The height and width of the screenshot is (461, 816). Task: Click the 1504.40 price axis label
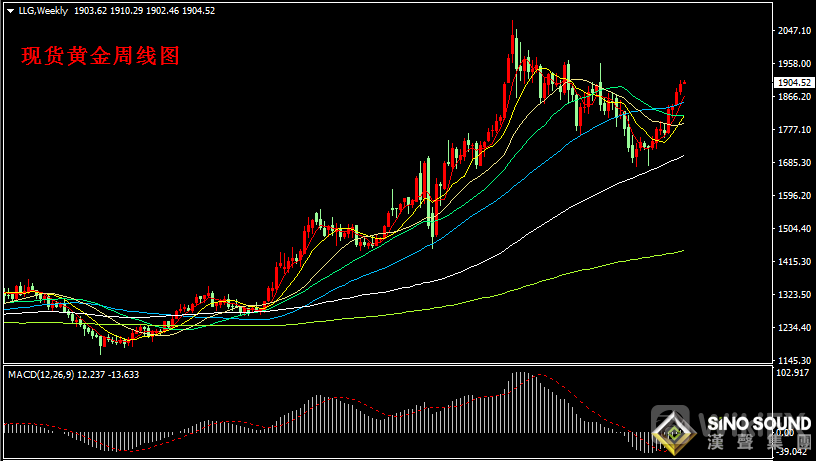pyautogui.click(x=793, y=229)
